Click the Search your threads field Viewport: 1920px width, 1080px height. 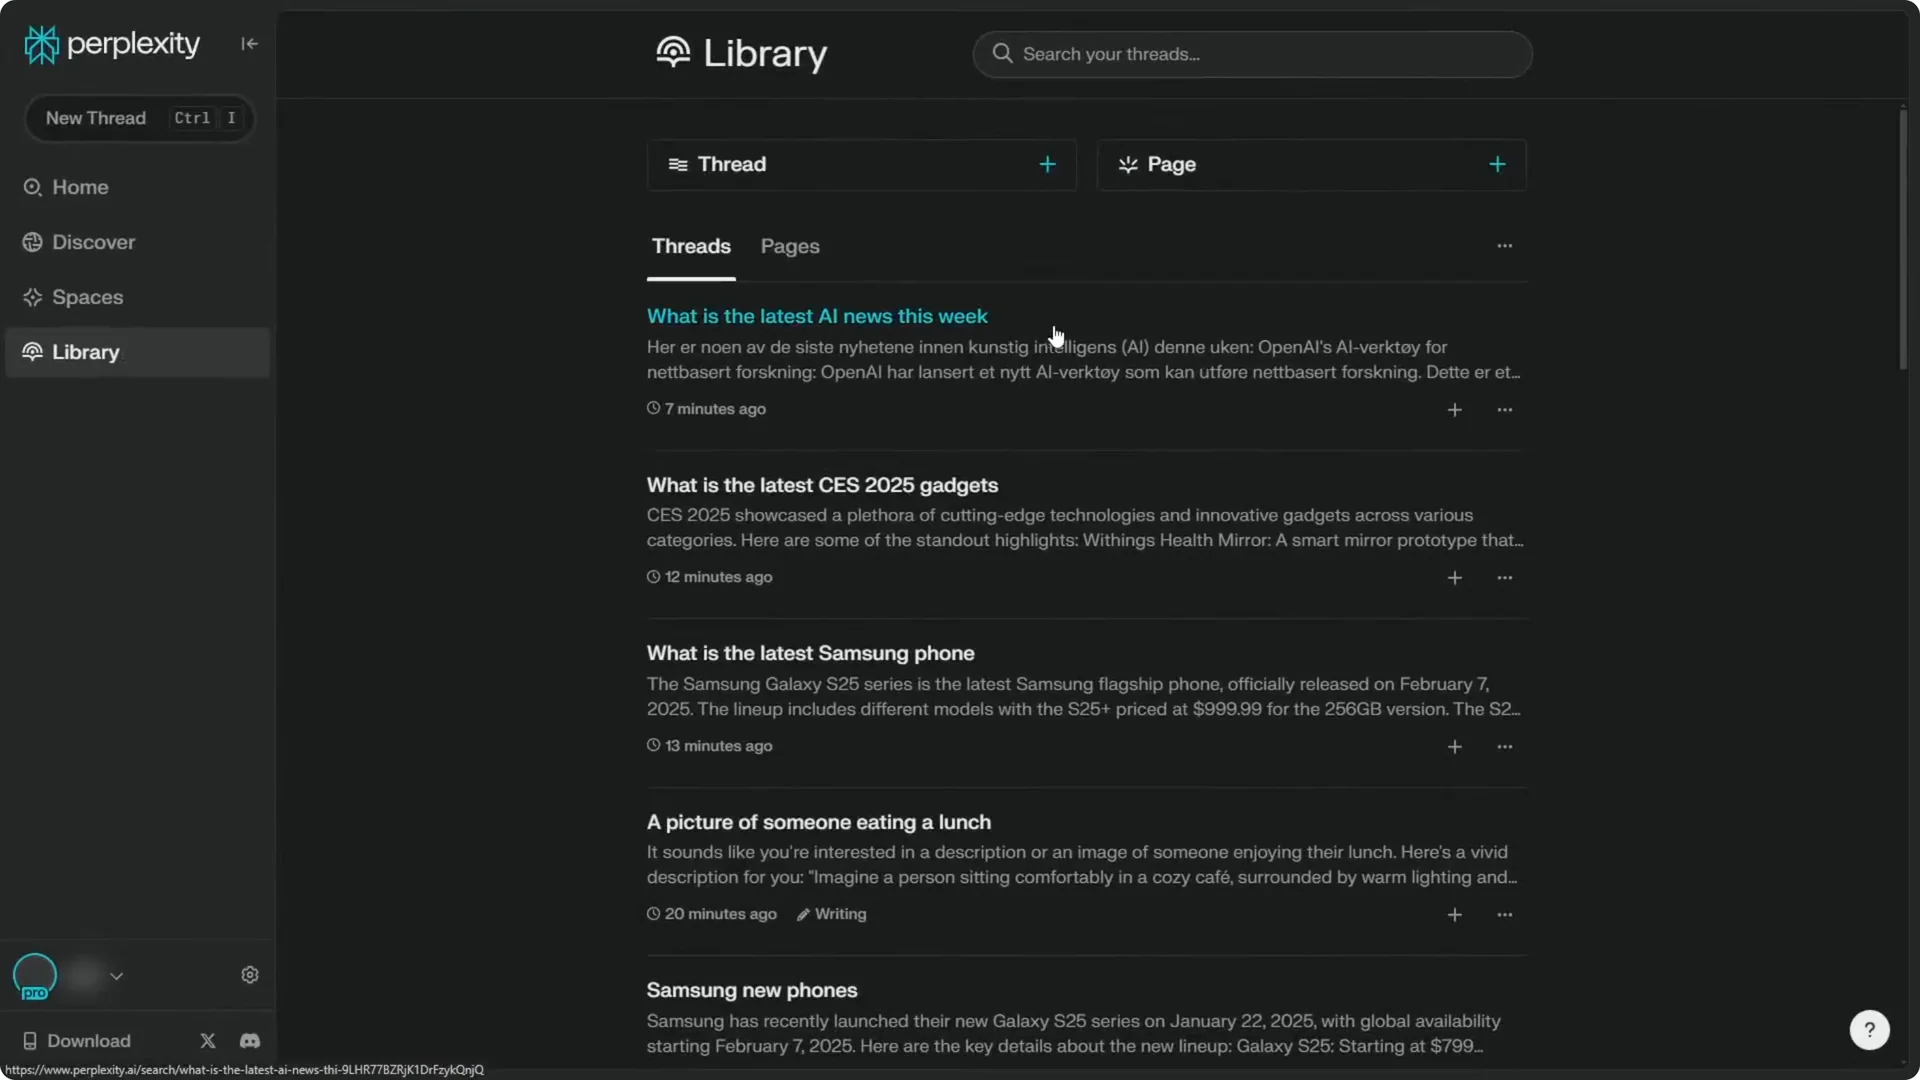point(1252,54)
